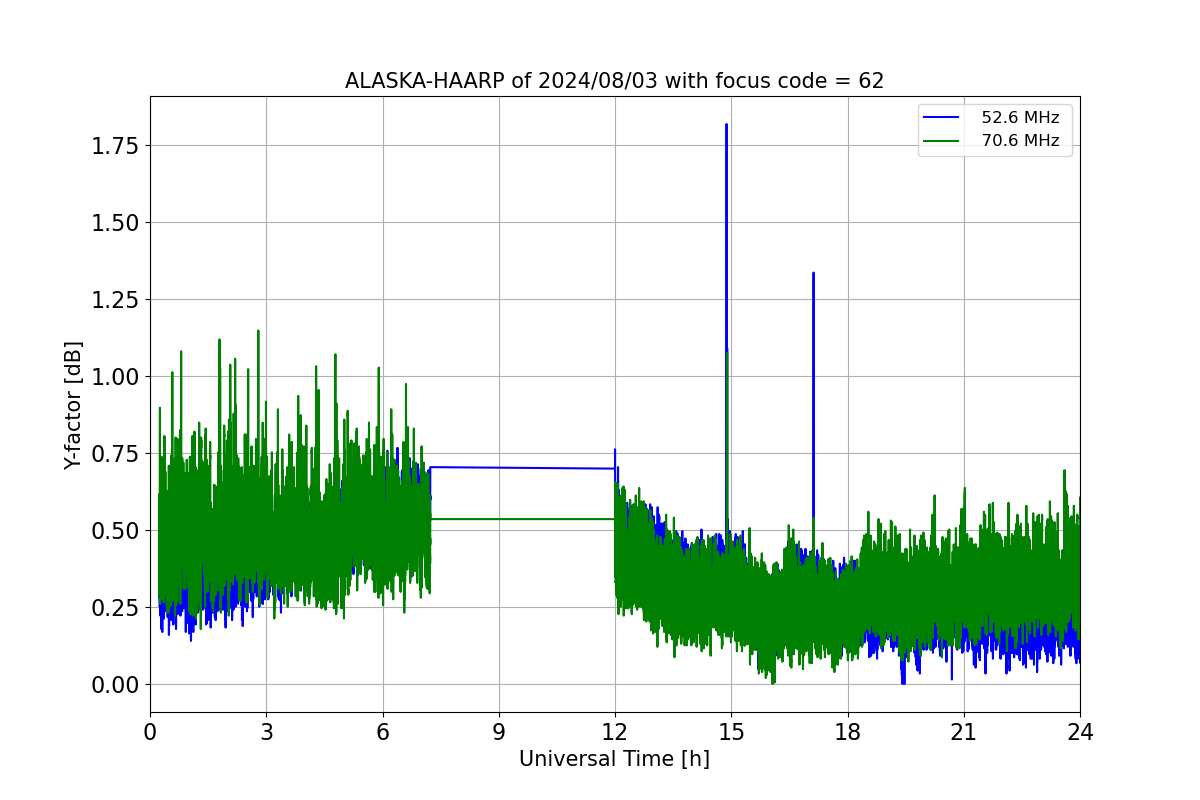Click the 1.00 y-axis tick label
1200x800 pixels.
tap(114, 377)
